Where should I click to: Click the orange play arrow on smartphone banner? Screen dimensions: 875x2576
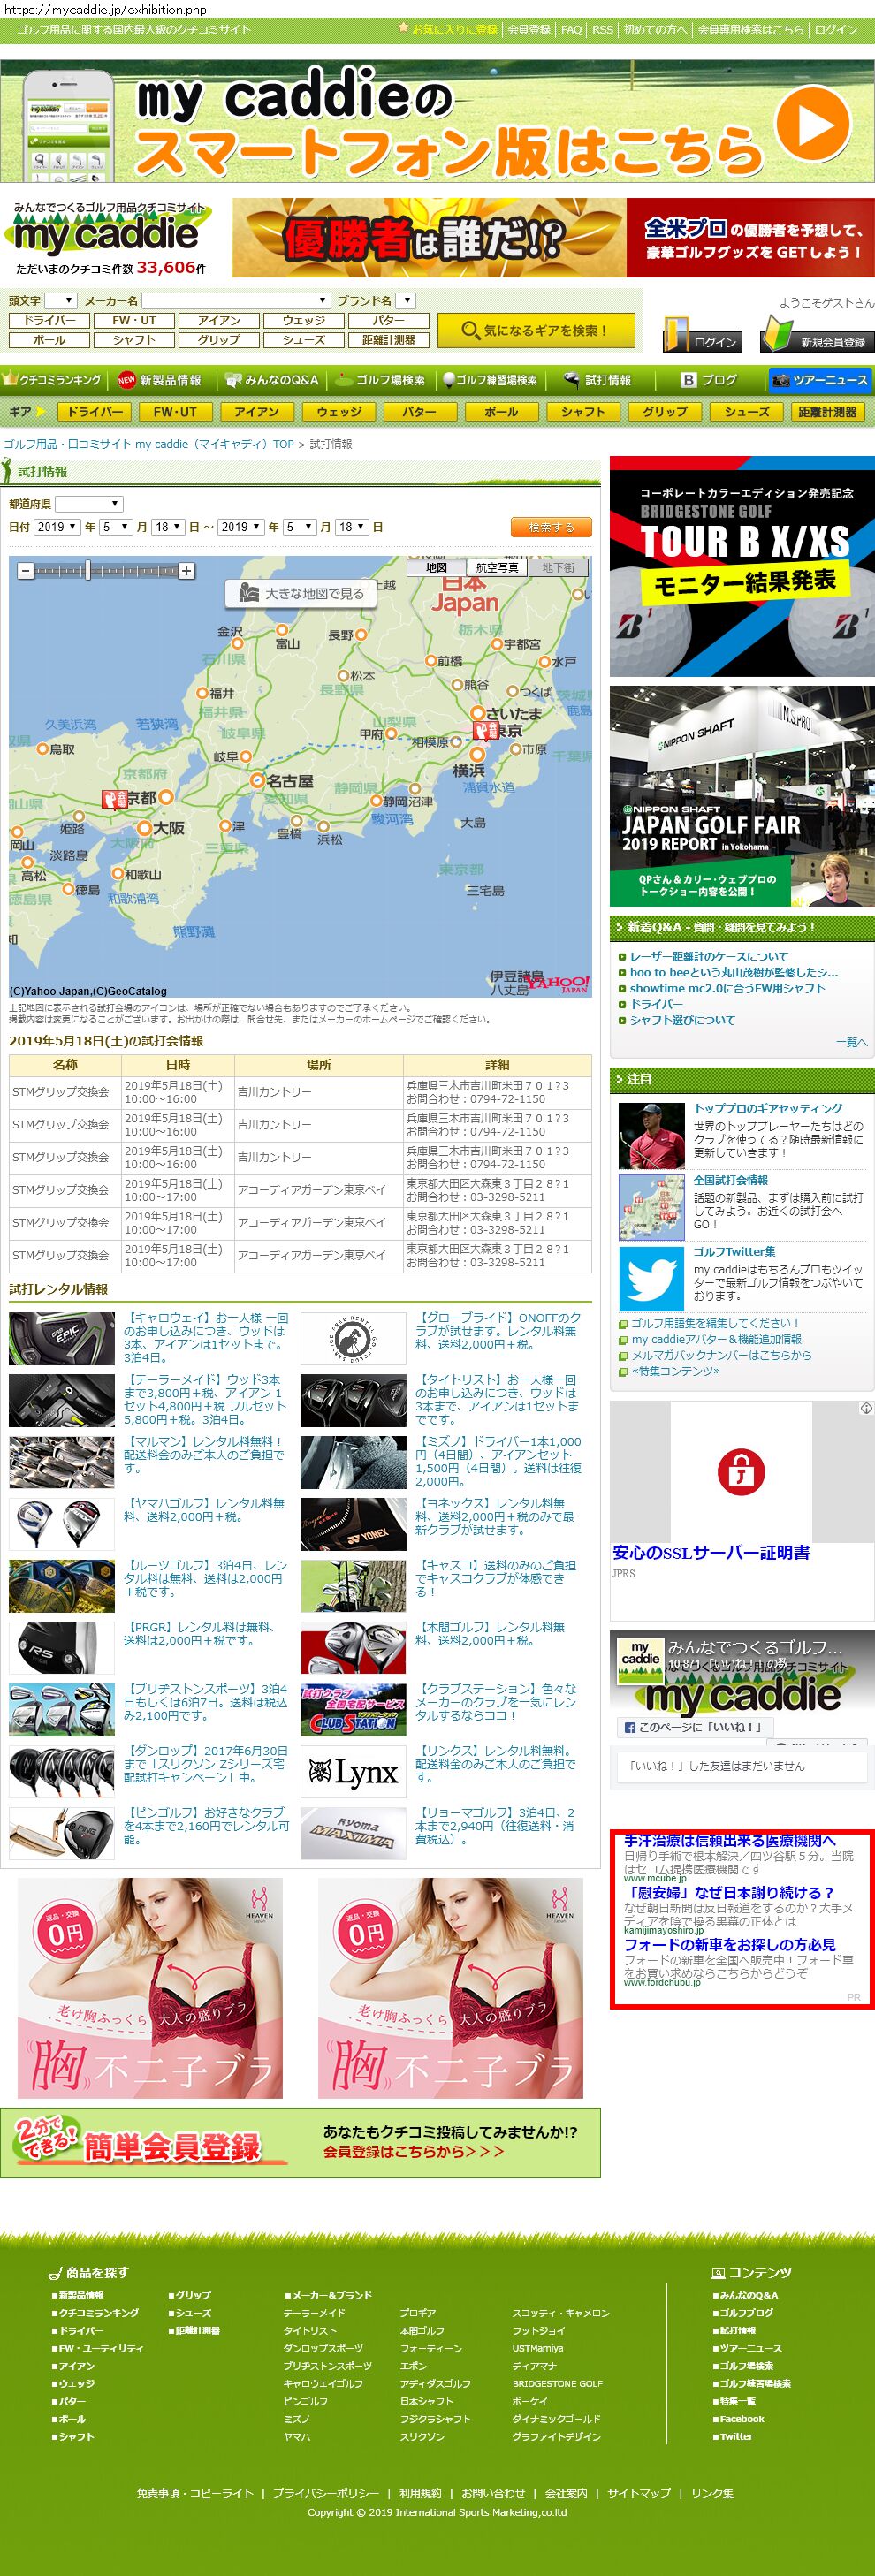click(812, 123)
